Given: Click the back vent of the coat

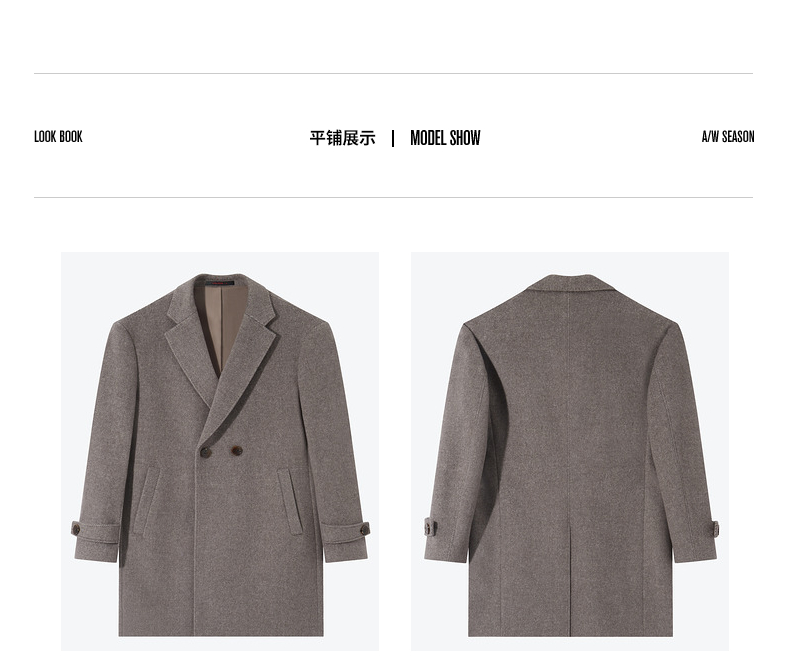Looking at the screenshot, I should coord(570,579).
